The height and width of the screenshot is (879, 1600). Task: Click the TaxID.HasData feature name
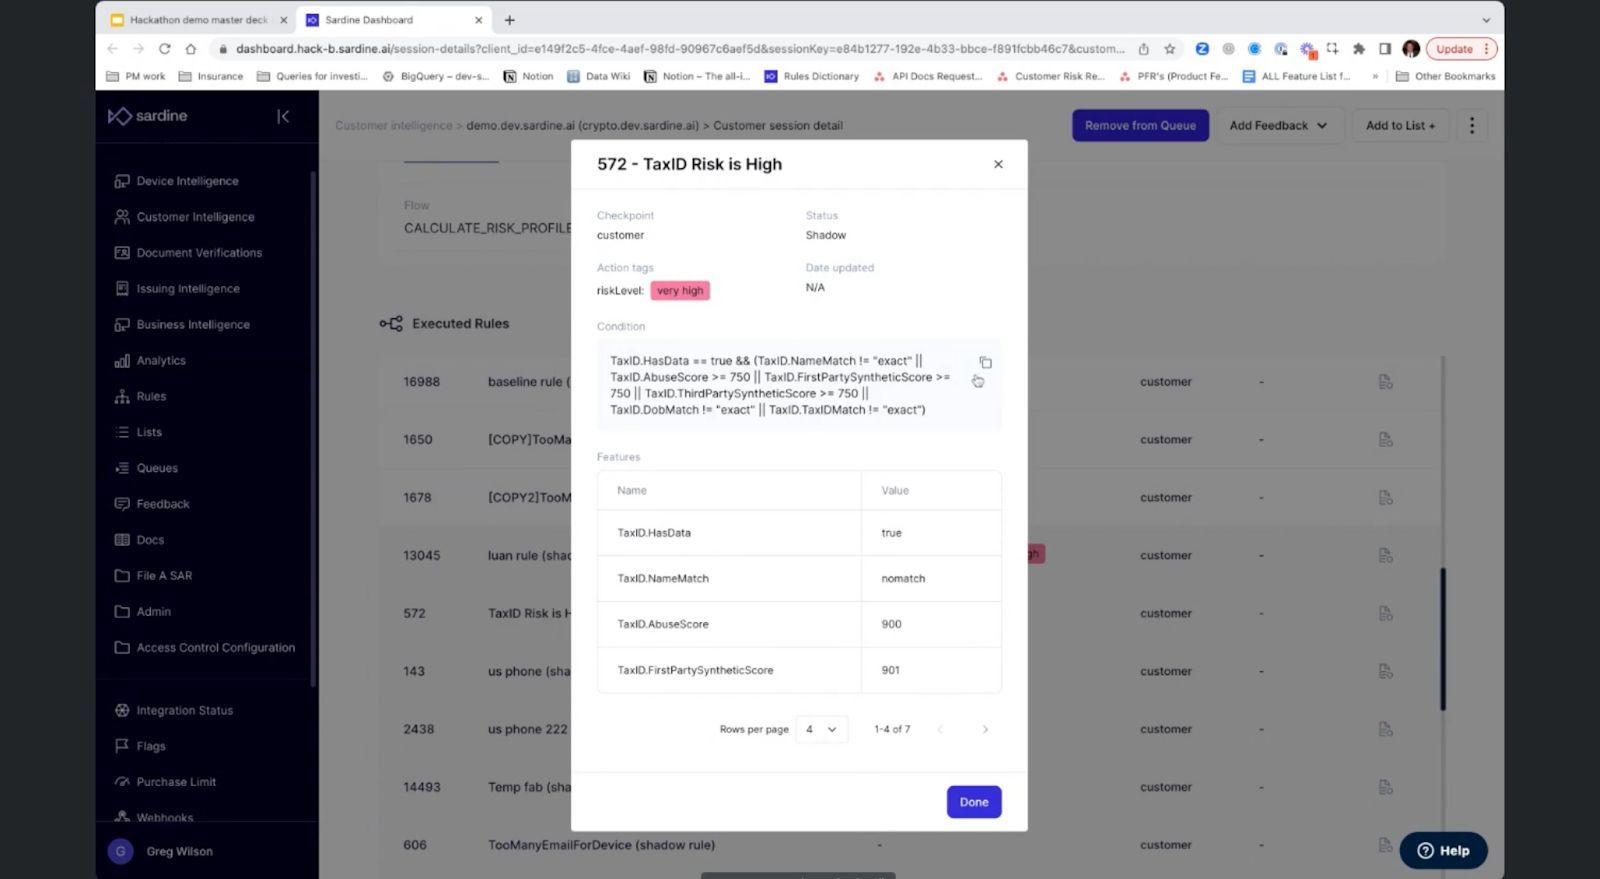[654, 533]
